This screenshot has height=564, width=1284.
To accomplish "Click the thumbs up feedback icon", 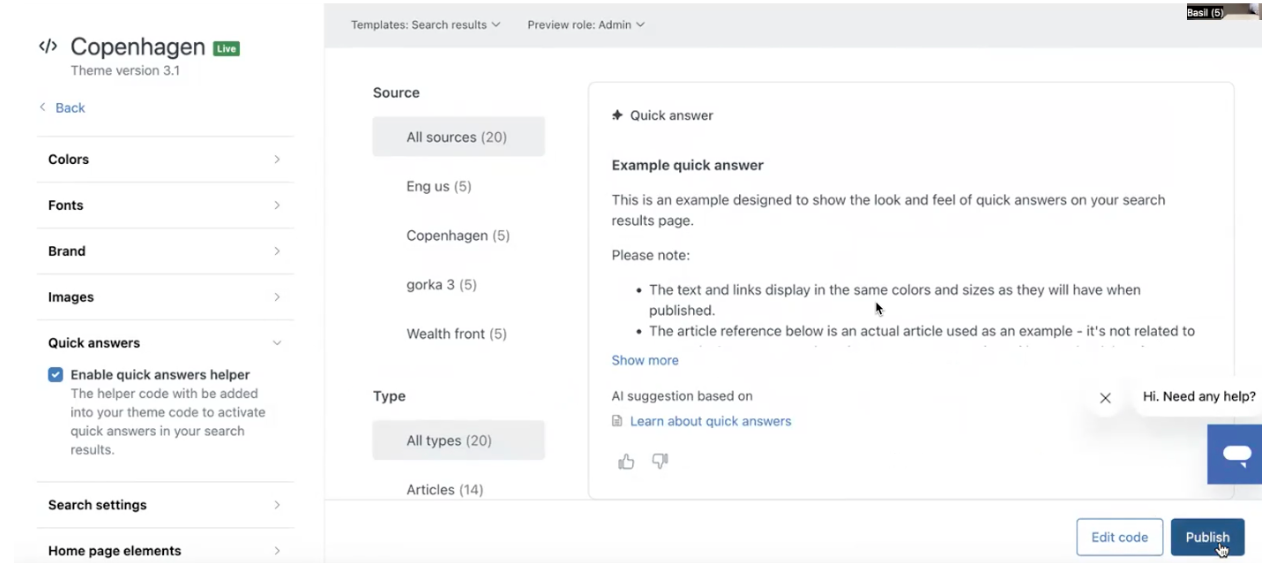I will coord(626,461).
